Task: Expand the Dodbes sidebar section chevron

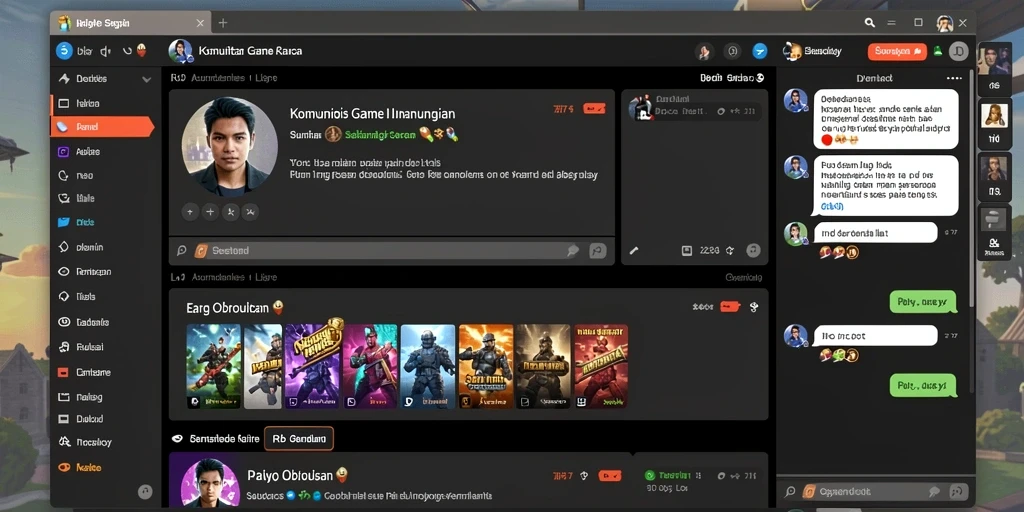Action: tap(146, 80)
